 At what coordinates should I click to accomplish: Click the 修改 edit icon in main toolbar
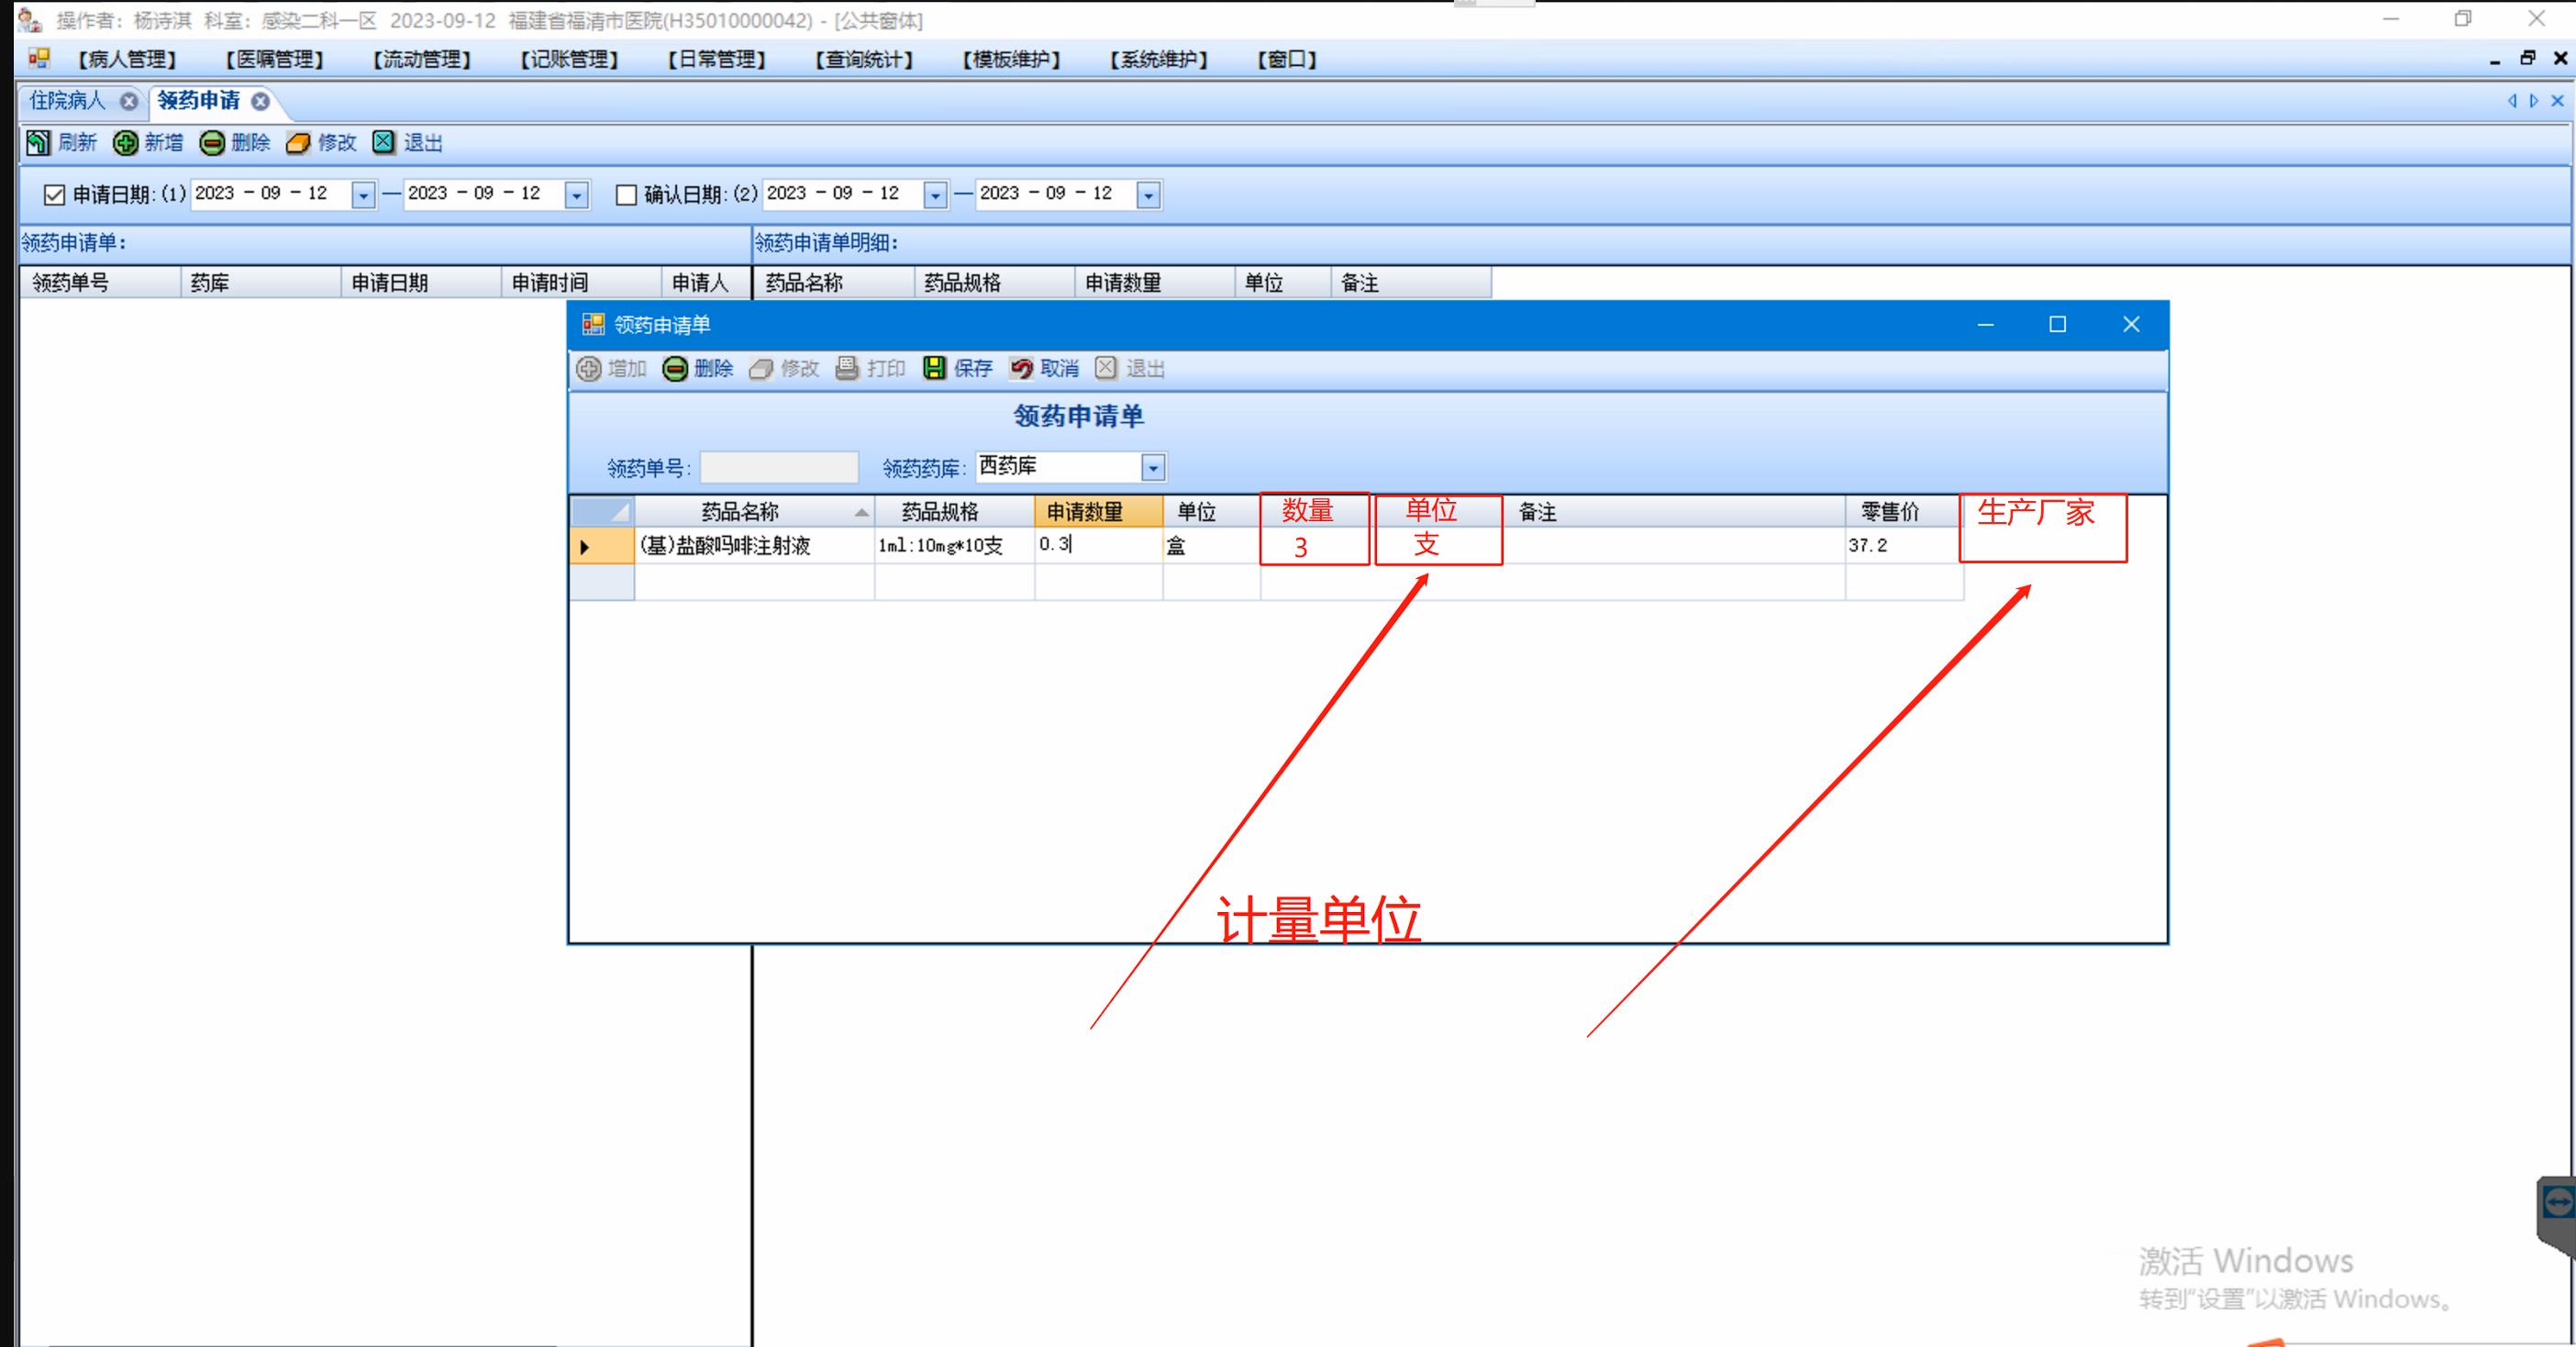coord(298,143)
